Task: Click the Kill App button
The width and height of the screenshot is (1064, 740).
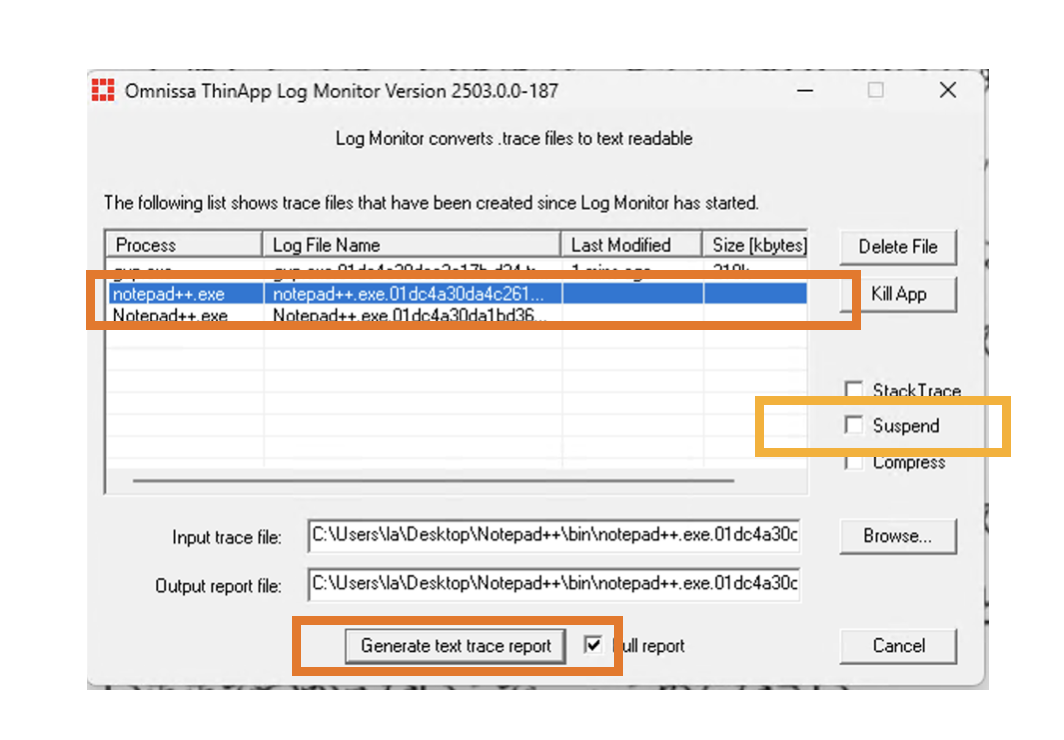Action: (x=897, y=293)
